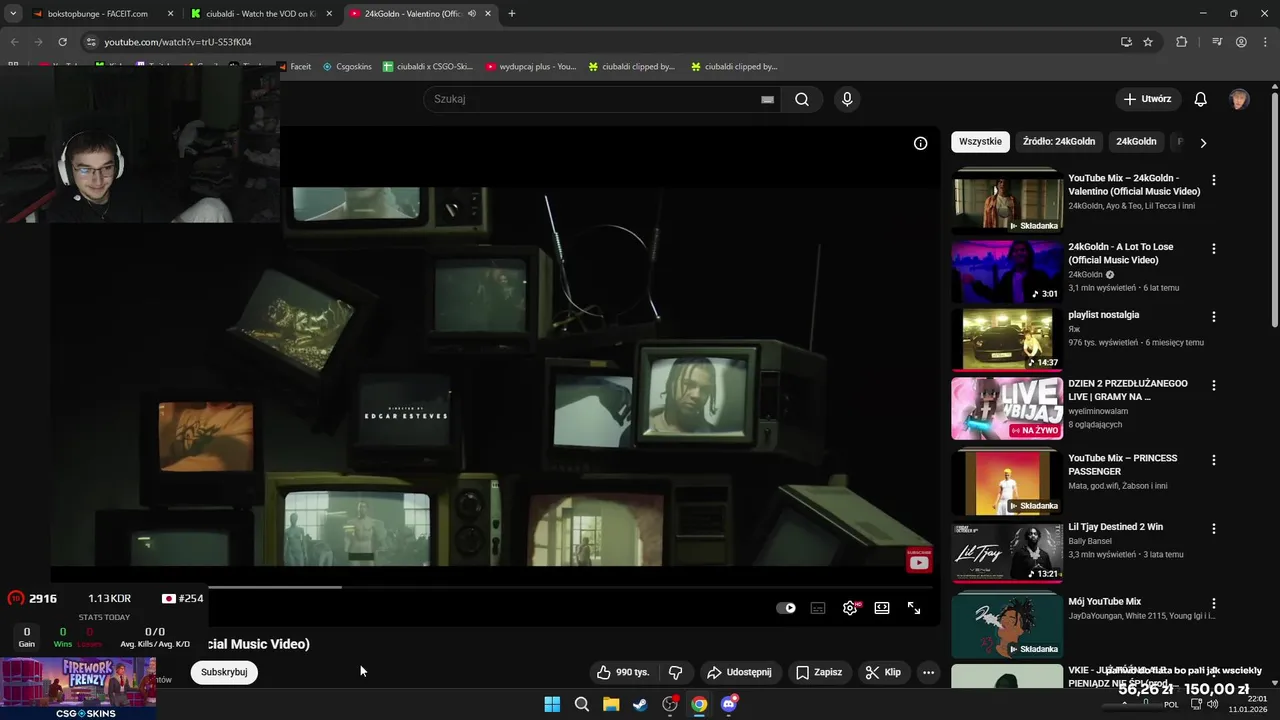Open options for Mój YouTube Mix
1280x720 pixels.
pyautogui.click(x=1214, y=603)
